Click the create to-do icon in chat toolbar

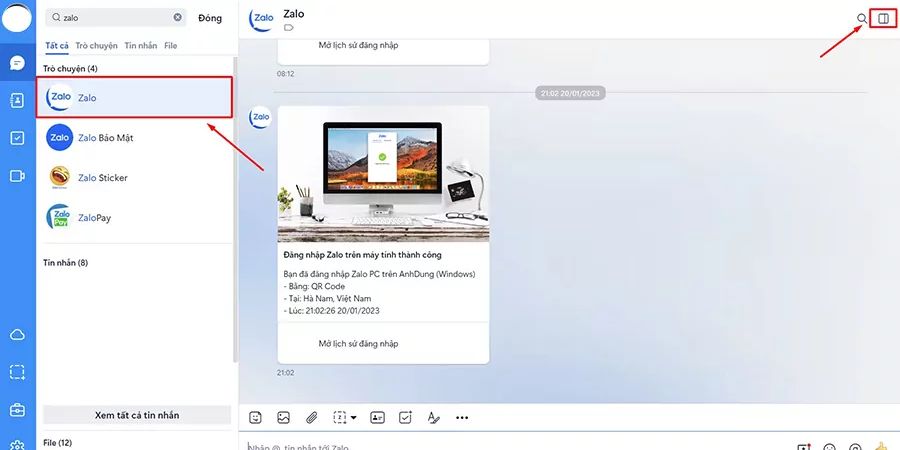click(405, 418)
